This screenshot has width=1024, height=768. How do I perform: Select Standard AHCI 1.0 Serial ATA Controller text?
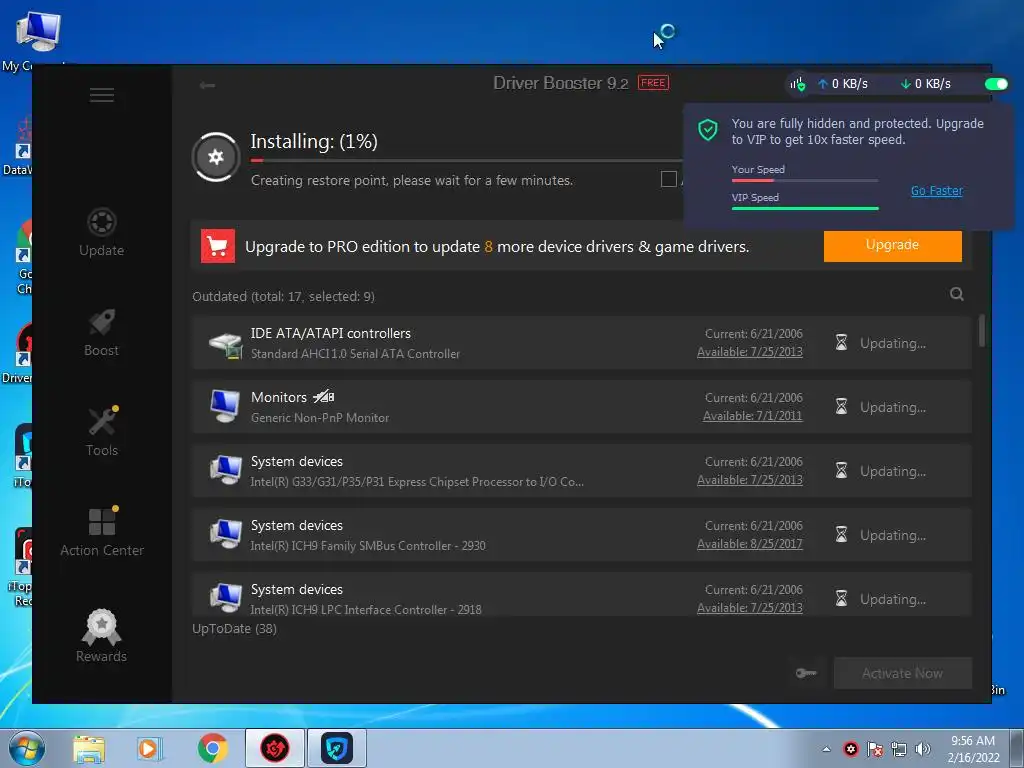click(x=355, y=354)
